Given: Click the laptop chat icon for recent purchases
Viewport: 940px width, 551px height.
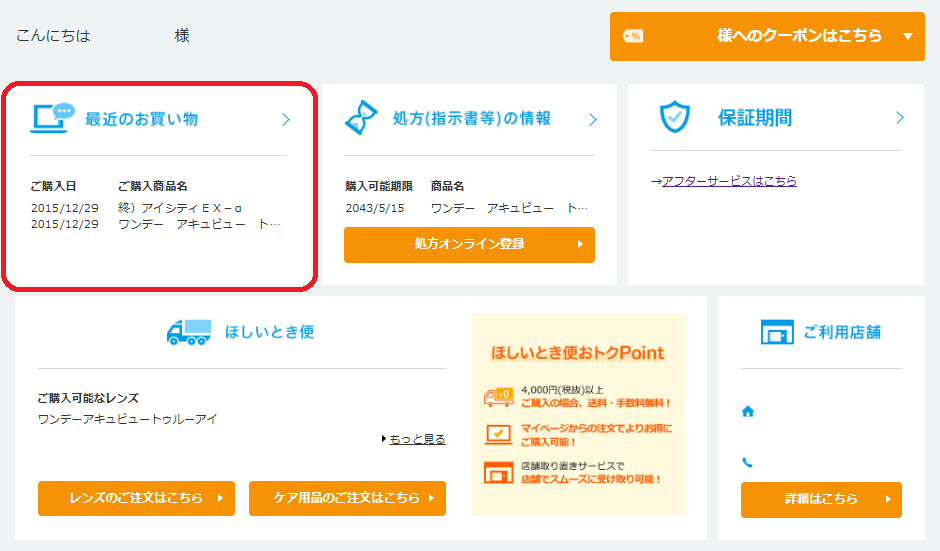Looking at the screenshot, I should [52, 118].
